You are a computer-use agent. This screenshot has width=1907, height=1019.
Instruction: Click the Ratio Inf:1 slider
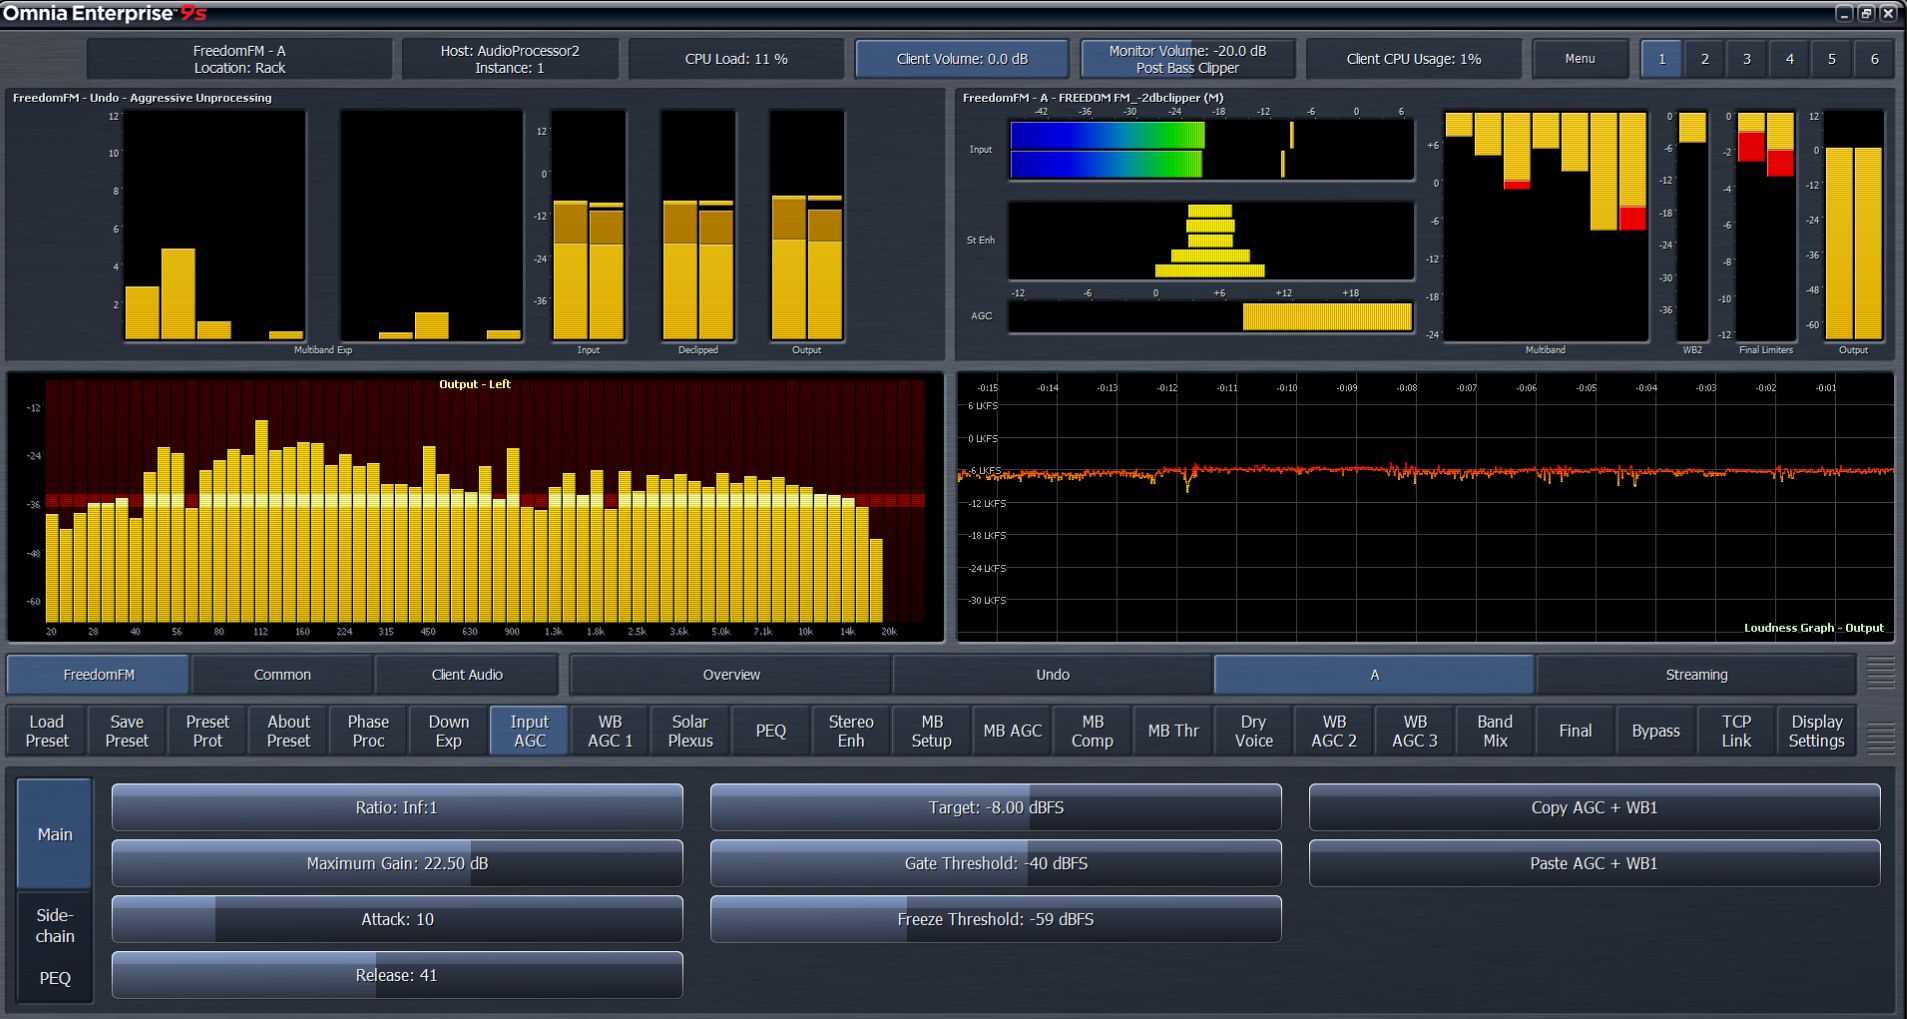tap(397, 807)
